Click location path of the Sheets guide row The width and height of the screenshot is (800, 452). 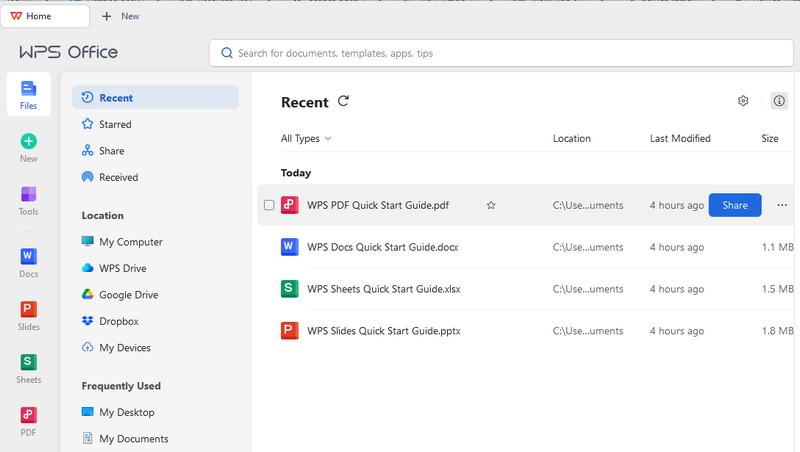coord(588,289)
